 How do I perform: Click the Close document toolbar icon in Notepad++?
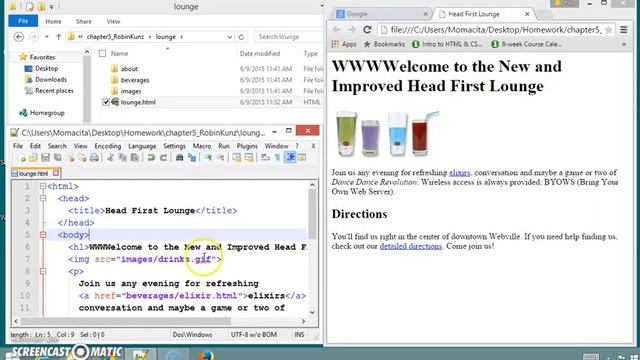[x=71, y=158]
